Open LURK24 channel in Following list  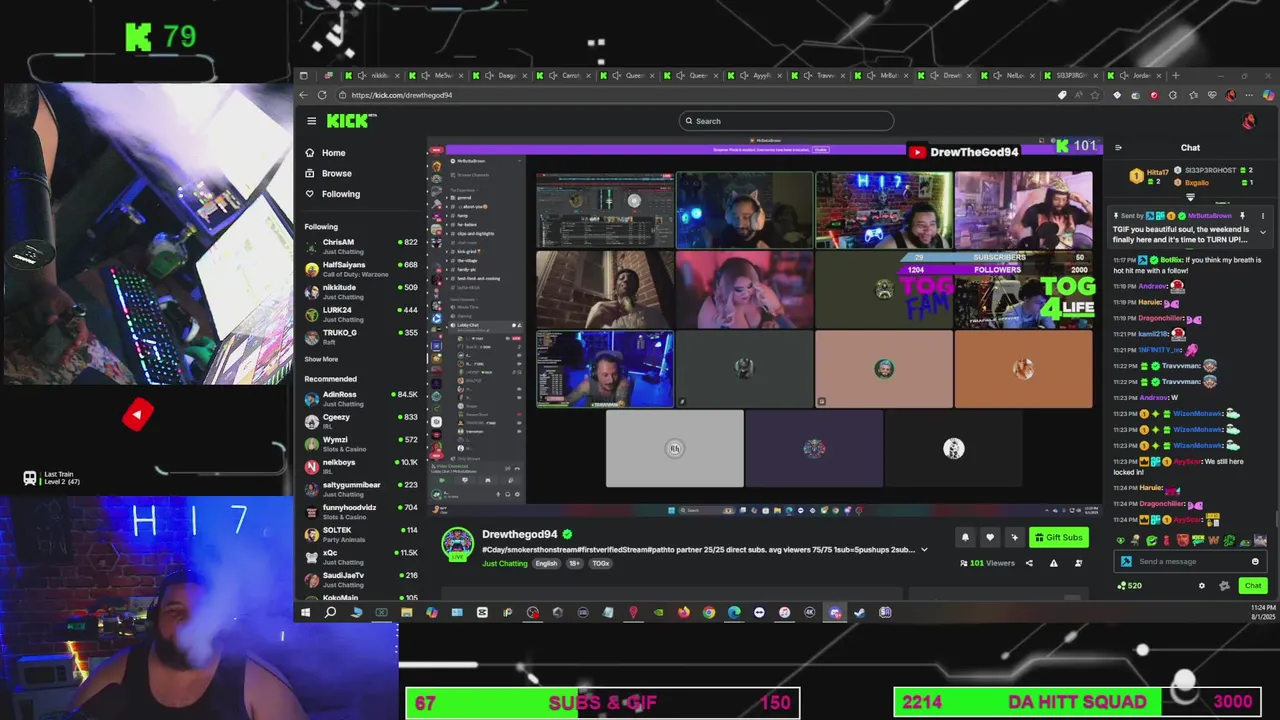click(361, 314)
